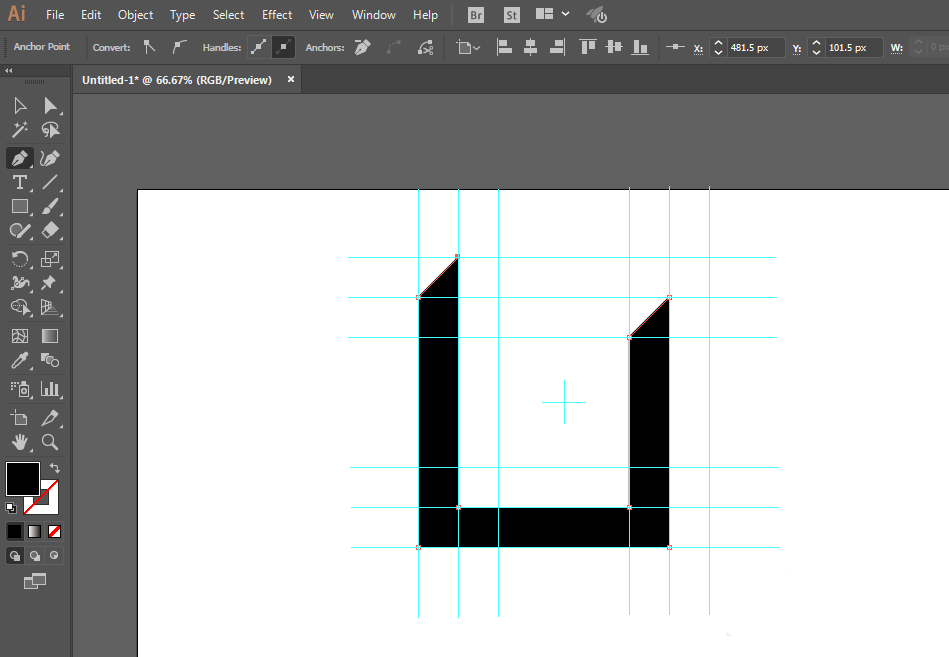Collapse the tools panel with double arrows
The image size is (949, 657).
pyautogui.click(x=9, y=71)
